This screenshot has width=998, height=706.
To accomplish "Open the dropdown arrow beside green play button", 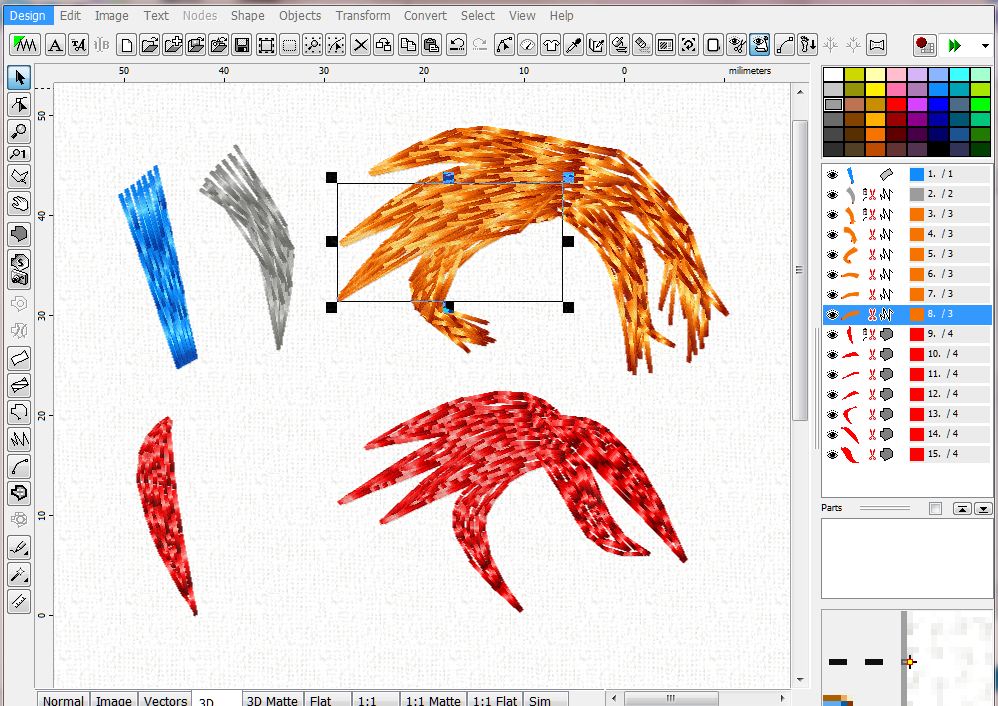I will 986,46.
